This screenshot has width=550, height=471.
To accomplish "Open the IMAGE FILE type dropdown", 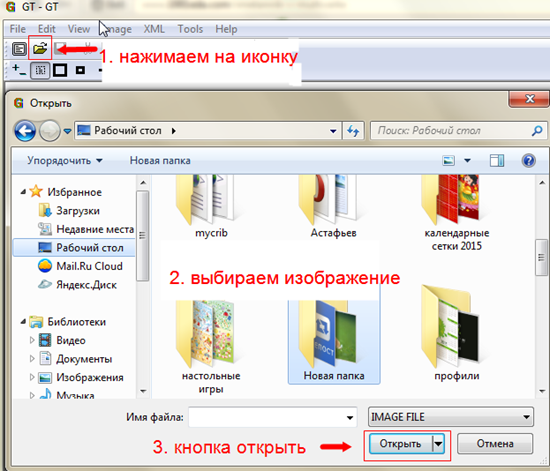I will pyautogui.click(x=451, y=417).
